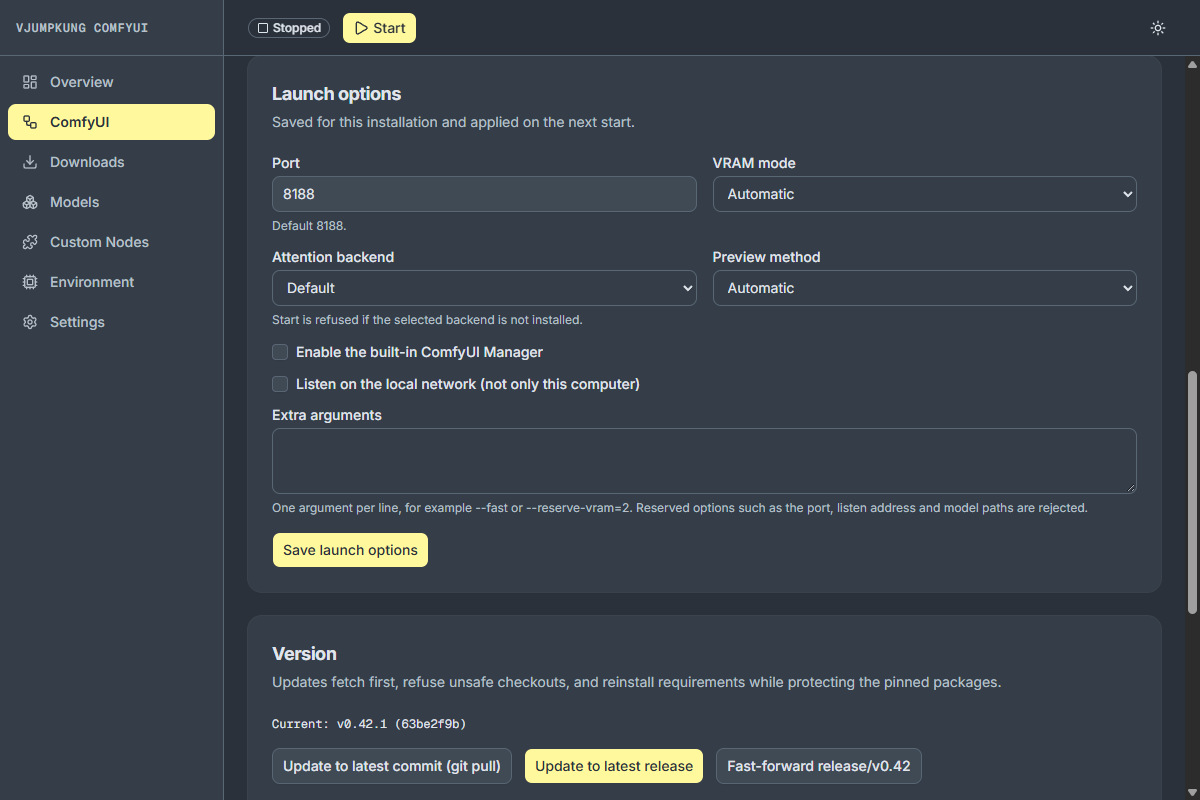Click the 'Default 8188.' hint text
The height and width of the screenshot is (800, 1200).
point(309,226)
